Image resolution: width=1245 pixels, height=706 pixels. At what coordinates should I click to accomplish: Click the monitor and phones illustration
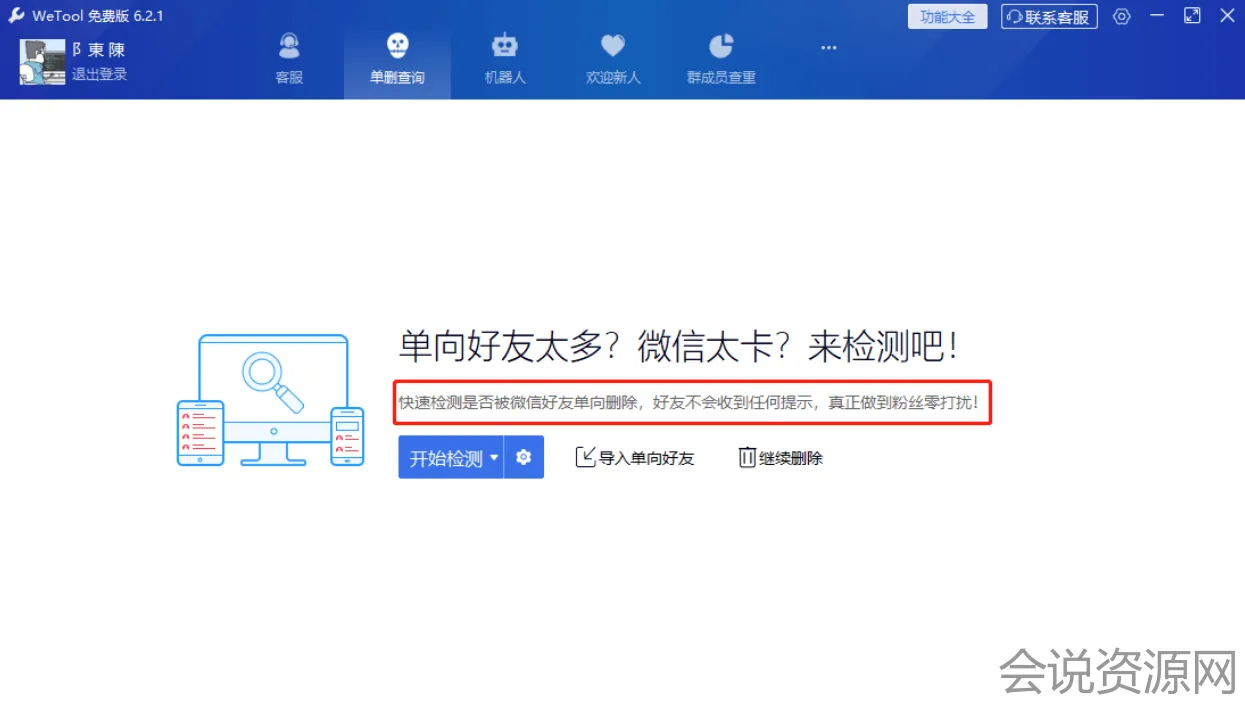pyautogui.click(x=271, y=400)
